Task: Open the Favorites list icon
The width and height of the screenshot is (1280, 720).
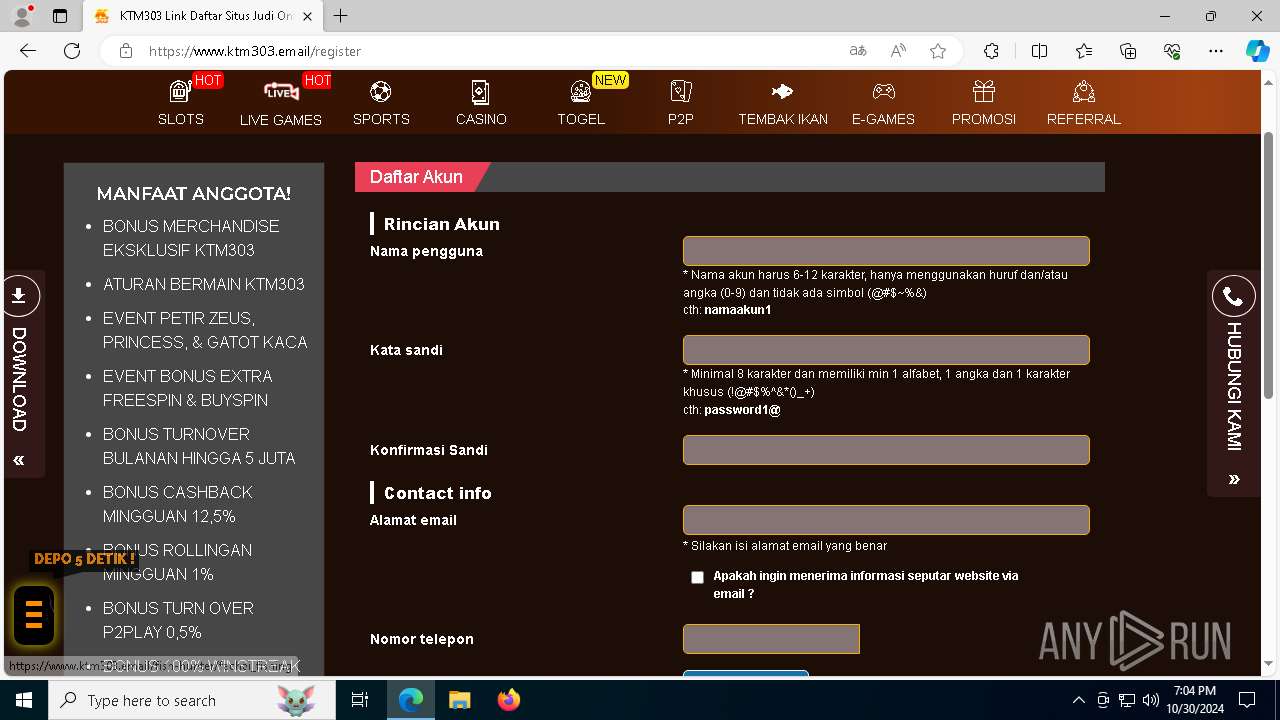Action: 1084,51
